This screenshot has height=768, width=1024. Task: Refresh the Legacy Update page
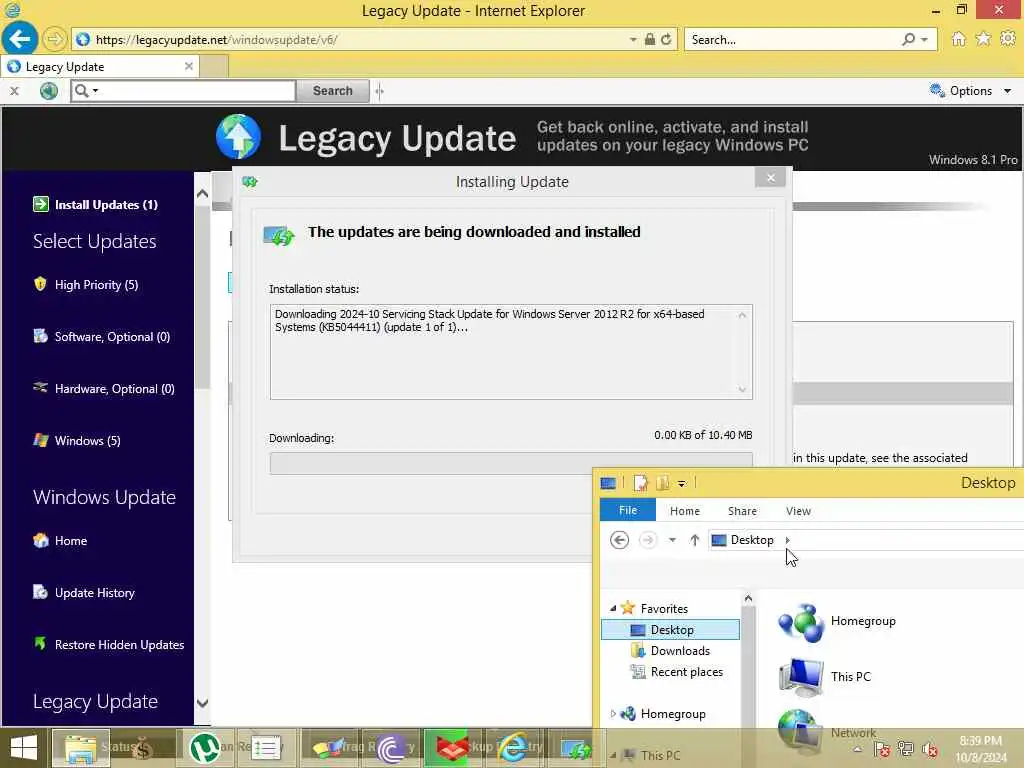coord(666,39)
